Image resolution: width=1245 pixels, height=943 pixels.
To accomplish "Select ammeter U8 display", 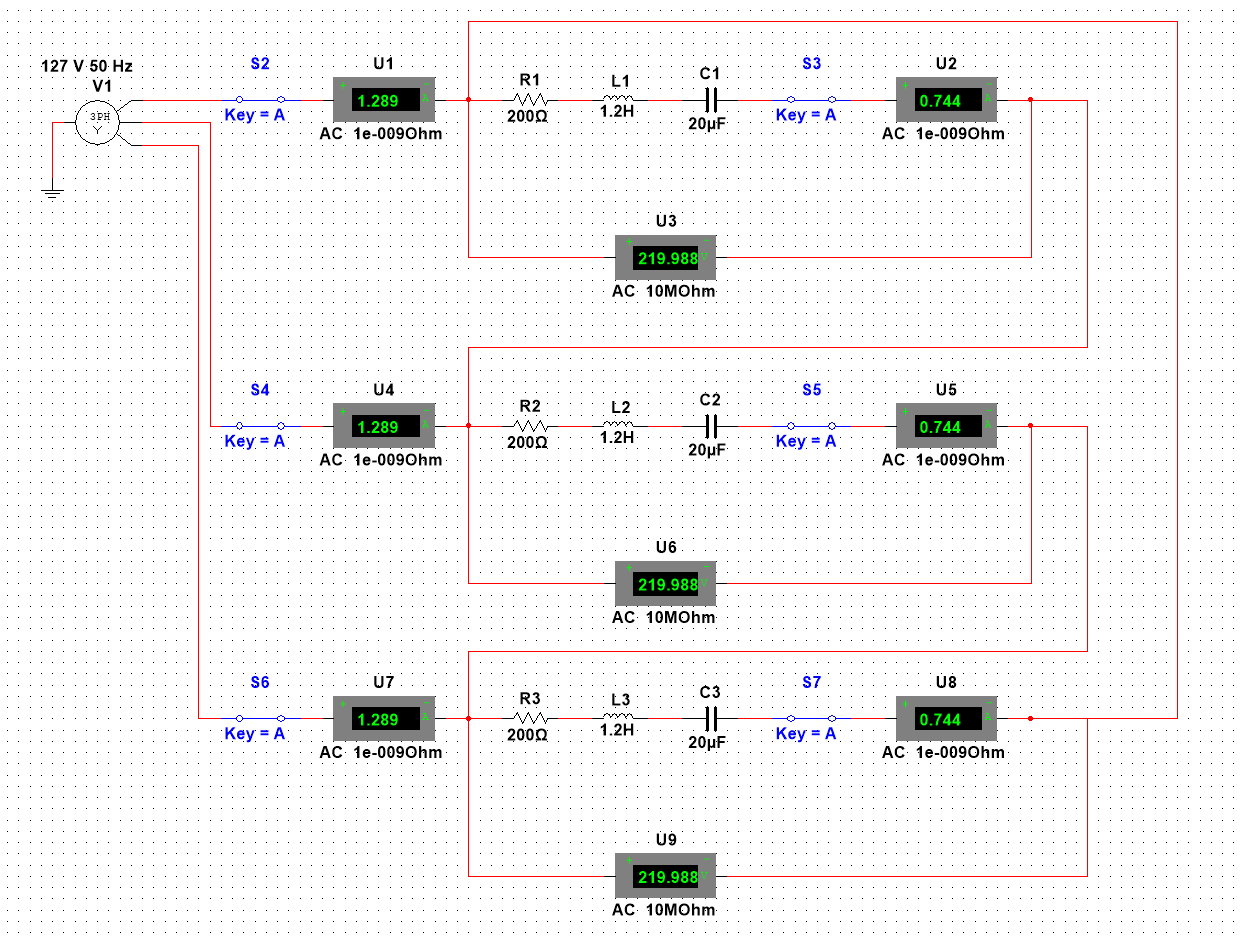I will click(946, 718).
